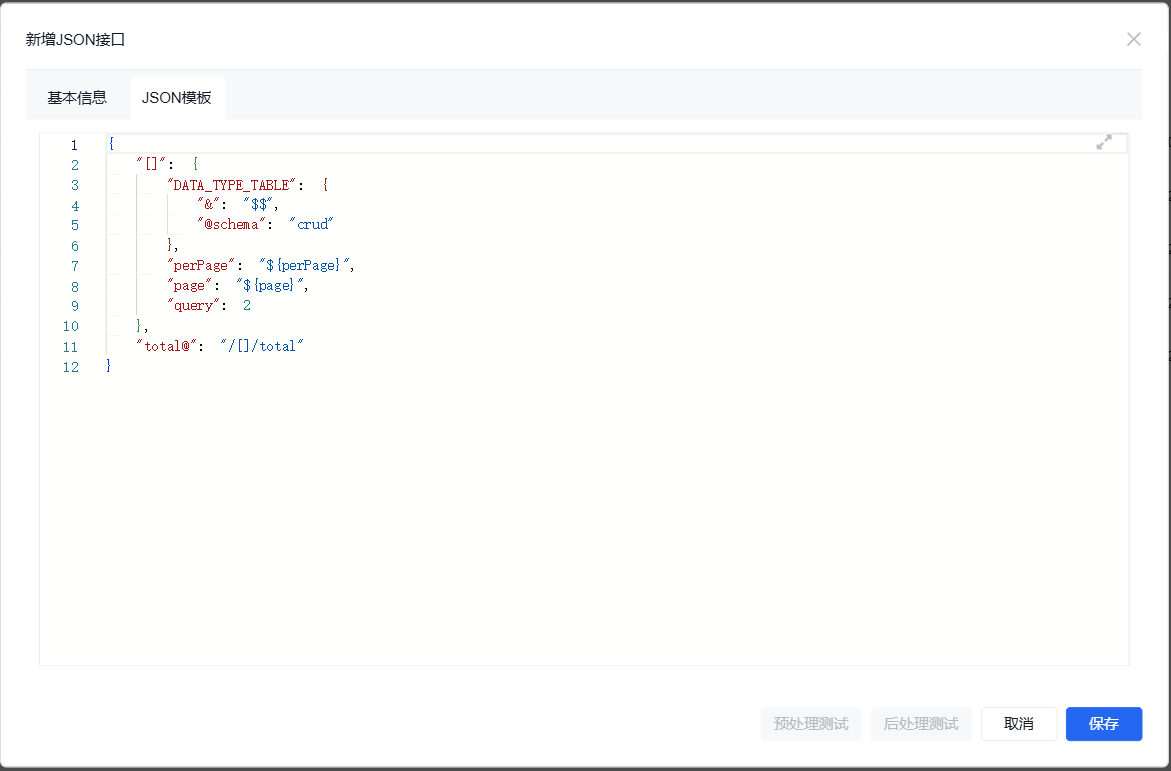Click line number 1 in the gutter
The width and height of the screenshot is (1171, 771).
click(x=74, y=145)
